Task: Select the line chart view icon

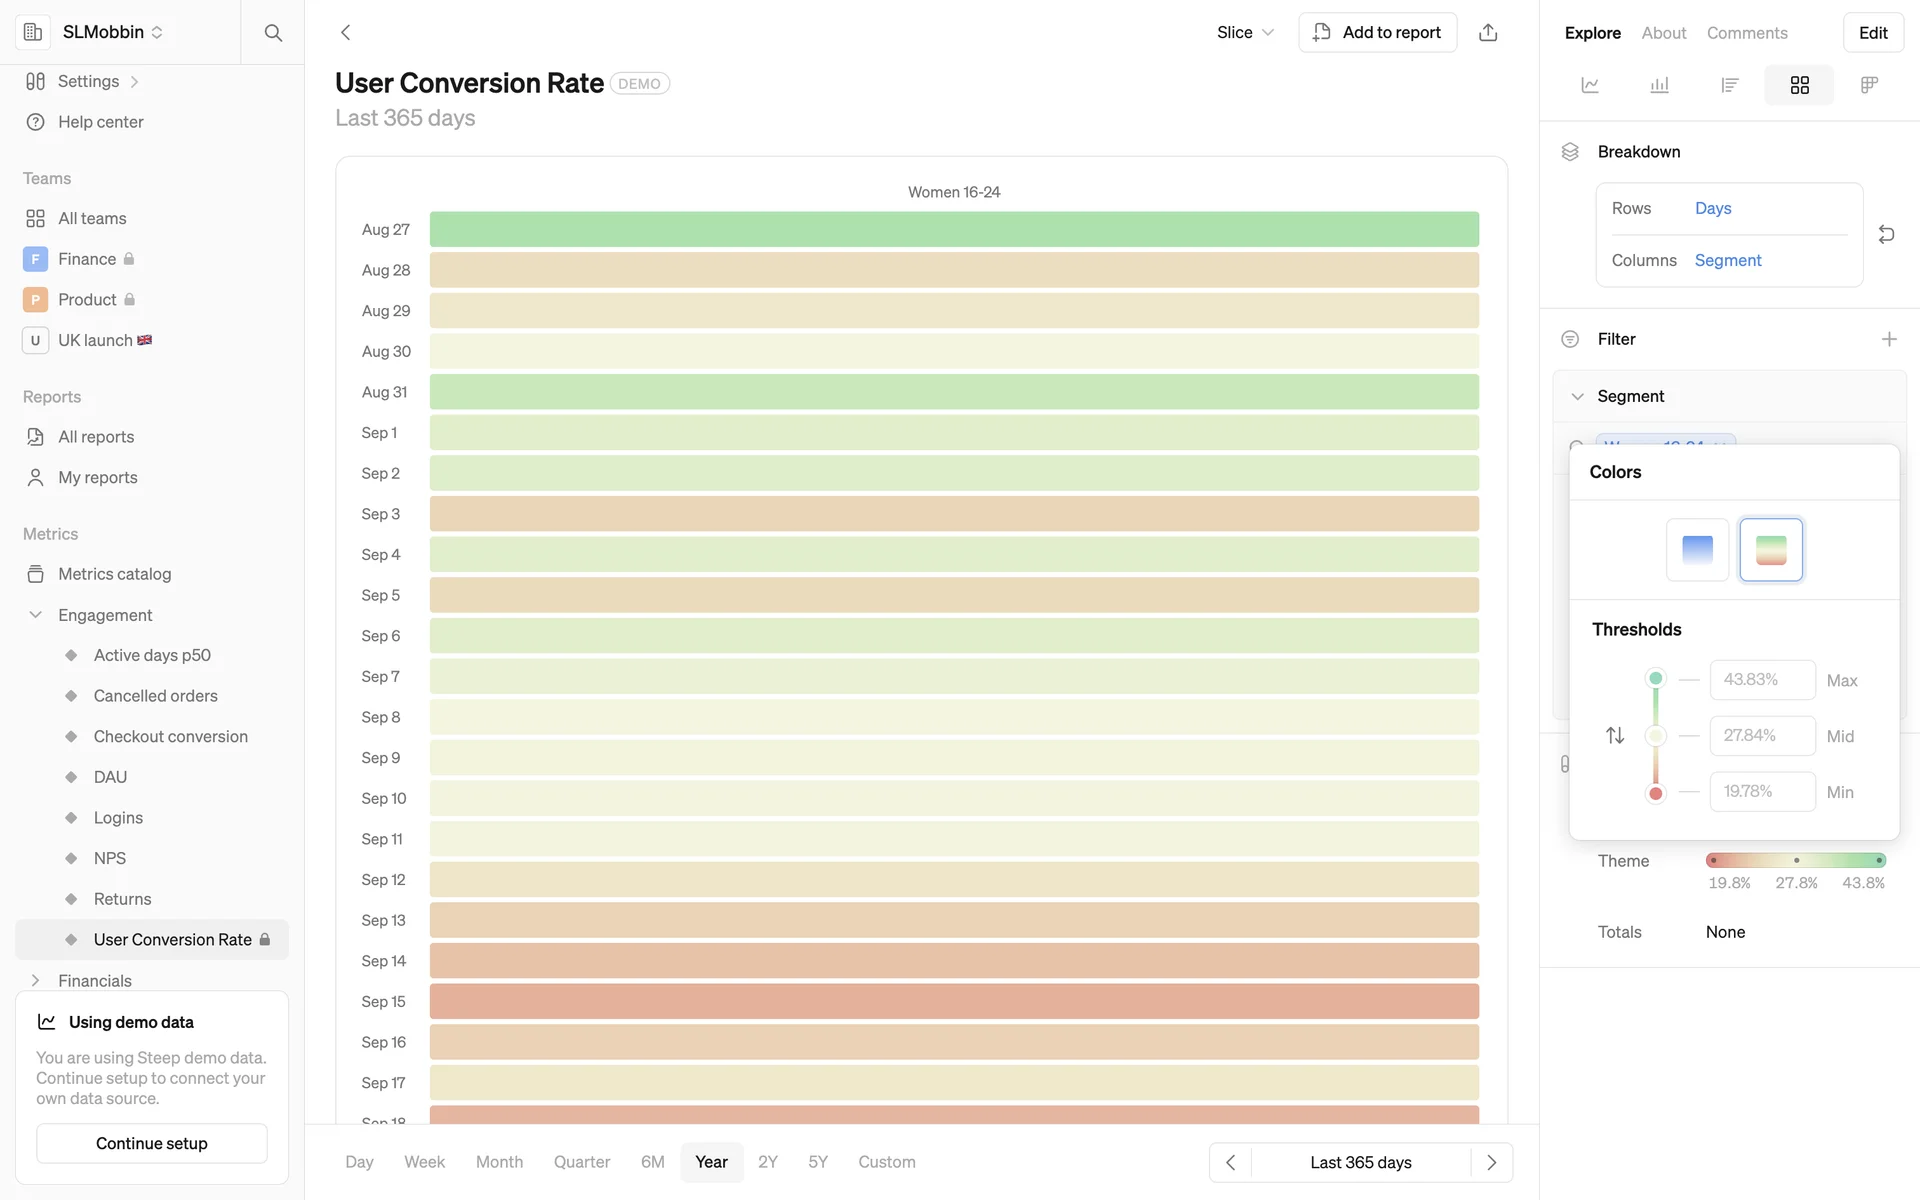Action: pos(1590,85)
